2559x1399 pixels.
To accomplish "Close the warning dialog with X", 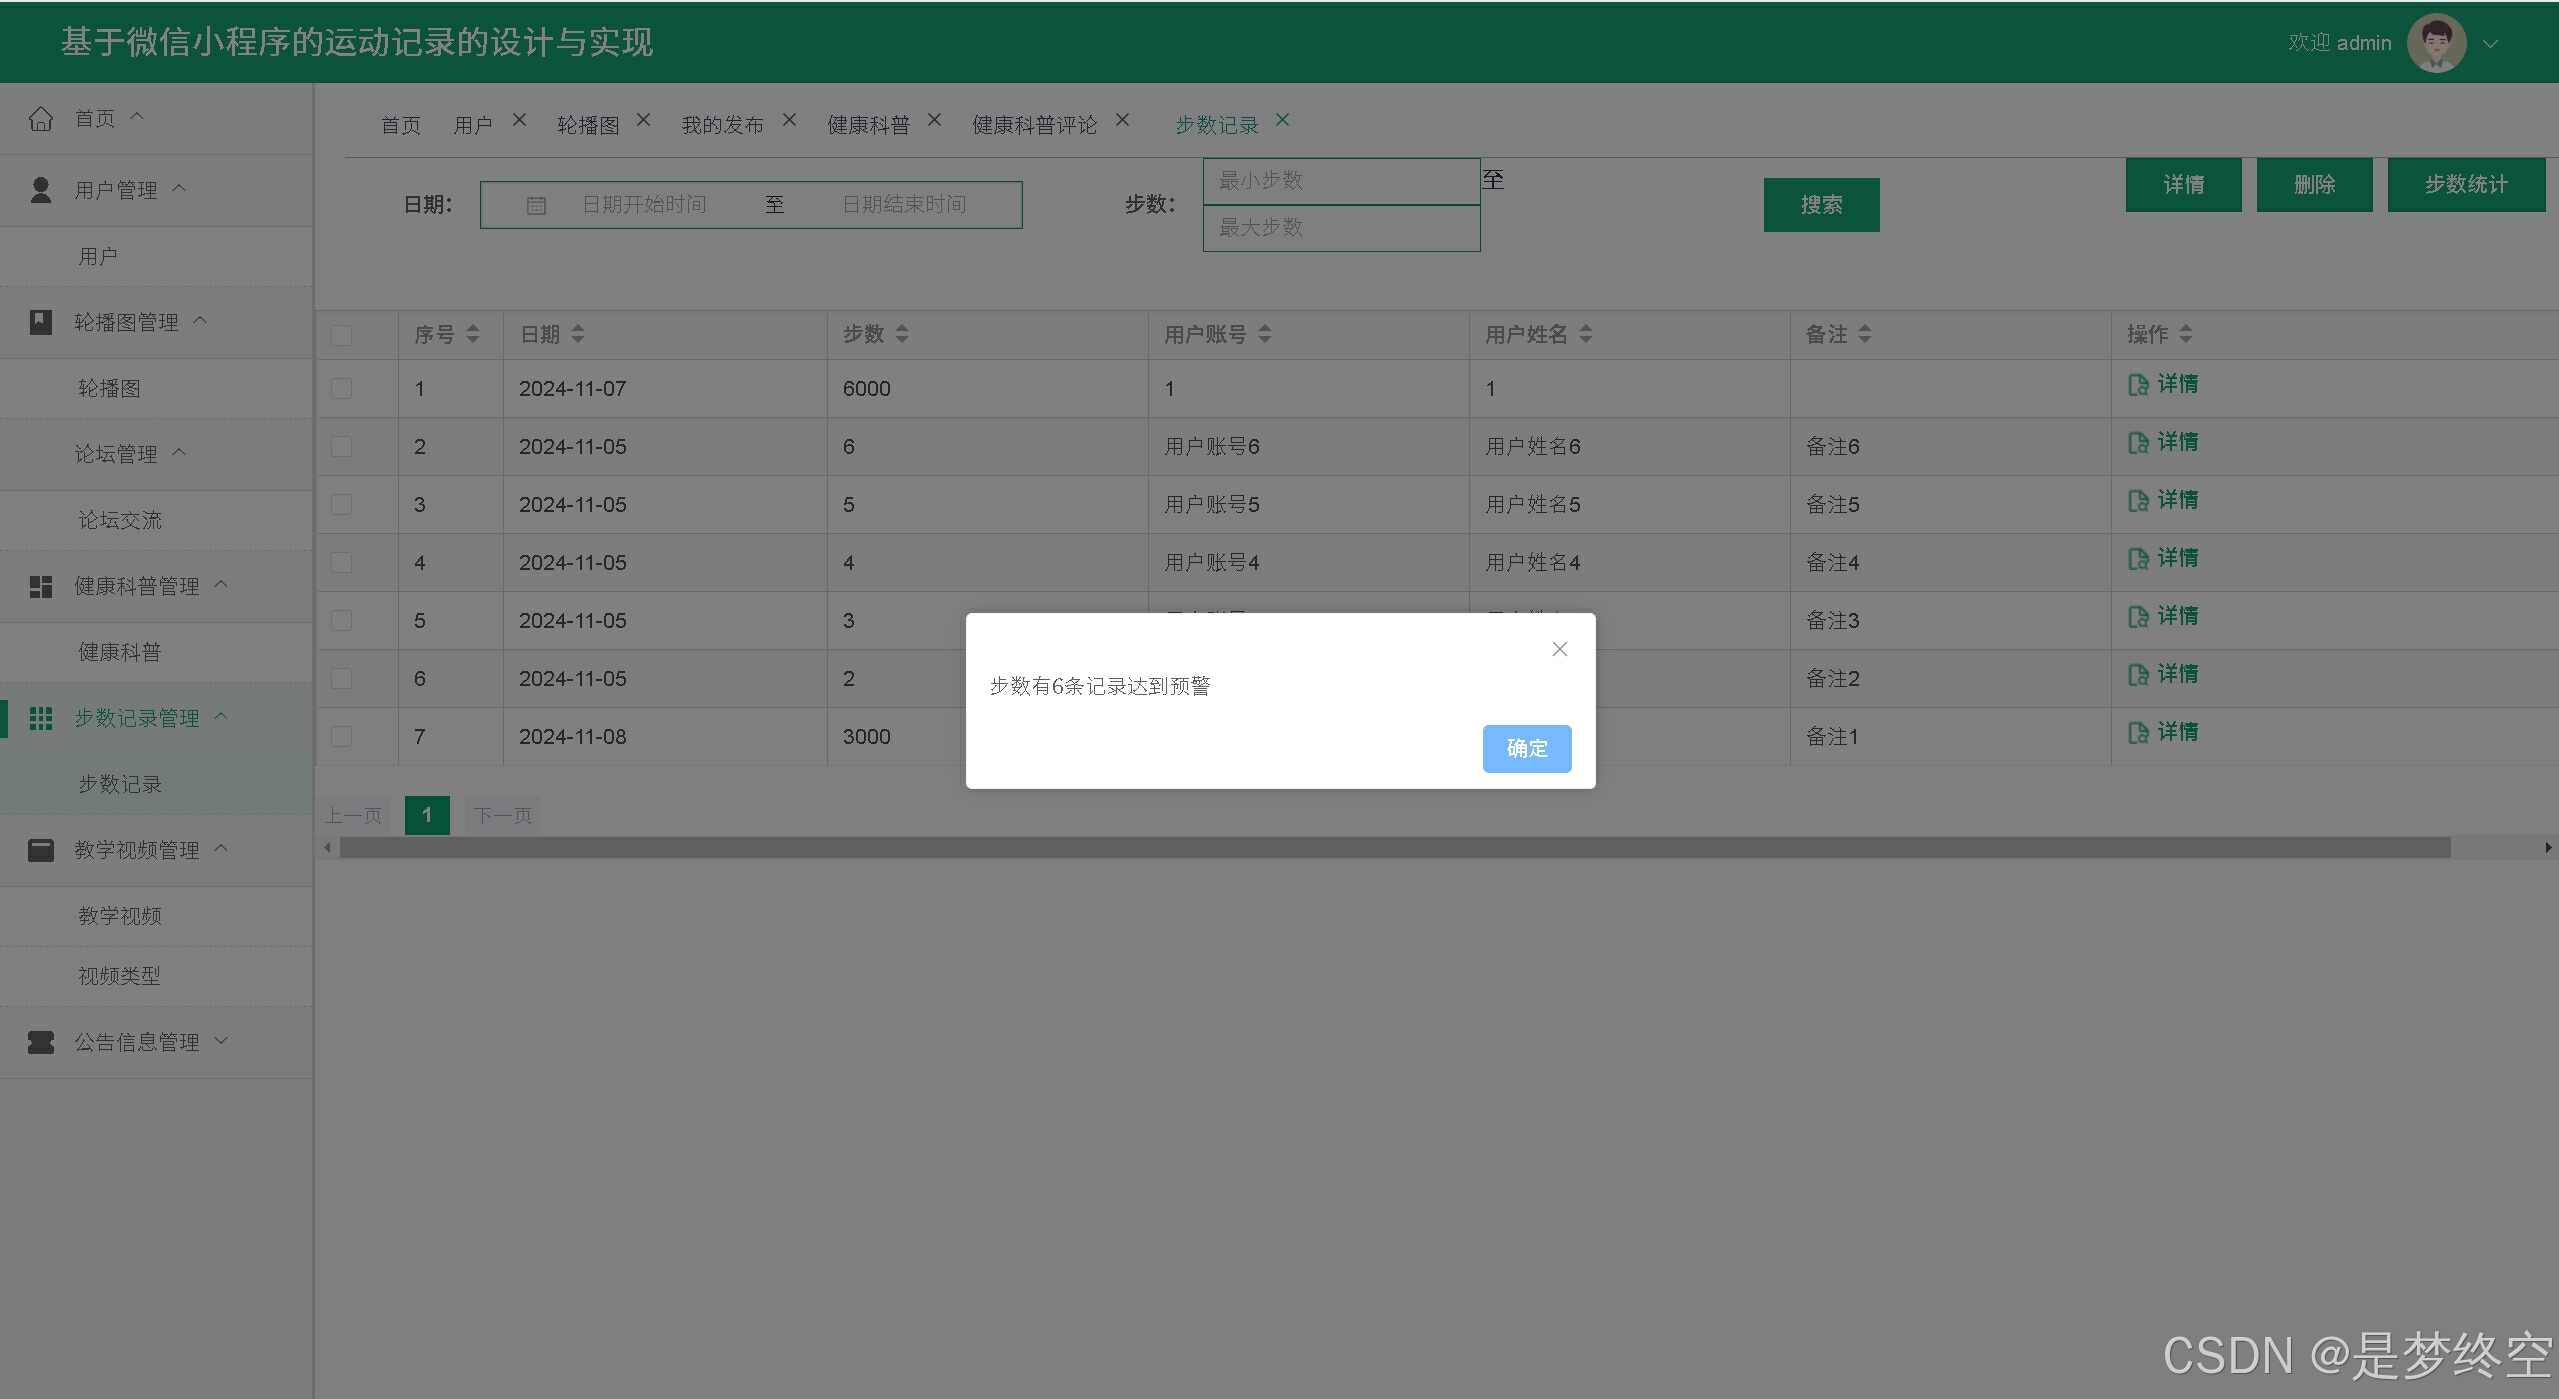I will (x=1559, y=649).
